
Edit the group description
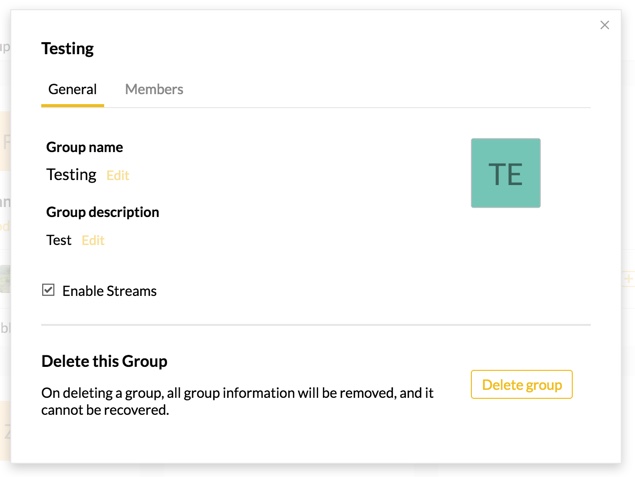click(x=93, y=240)
